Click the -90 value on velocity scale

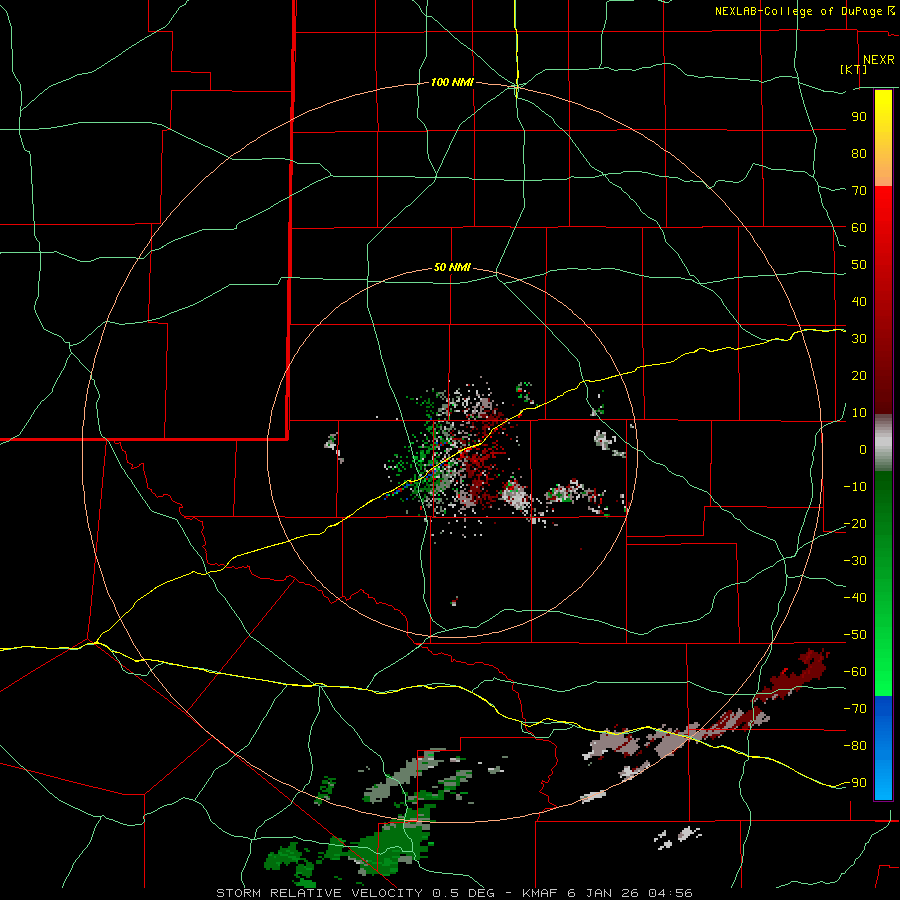[855, 782]
